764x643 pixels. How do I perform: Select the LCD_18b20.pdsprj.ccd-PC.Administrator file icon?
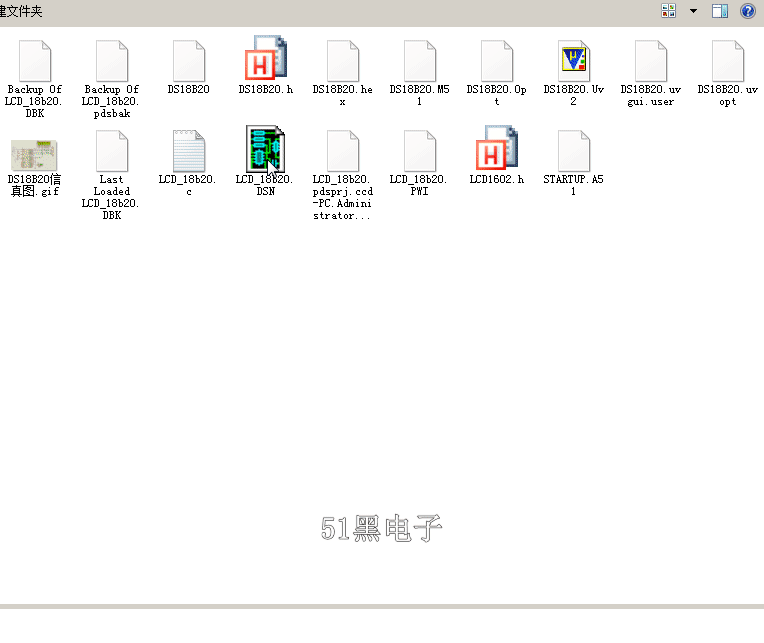(x=343, y=151)
